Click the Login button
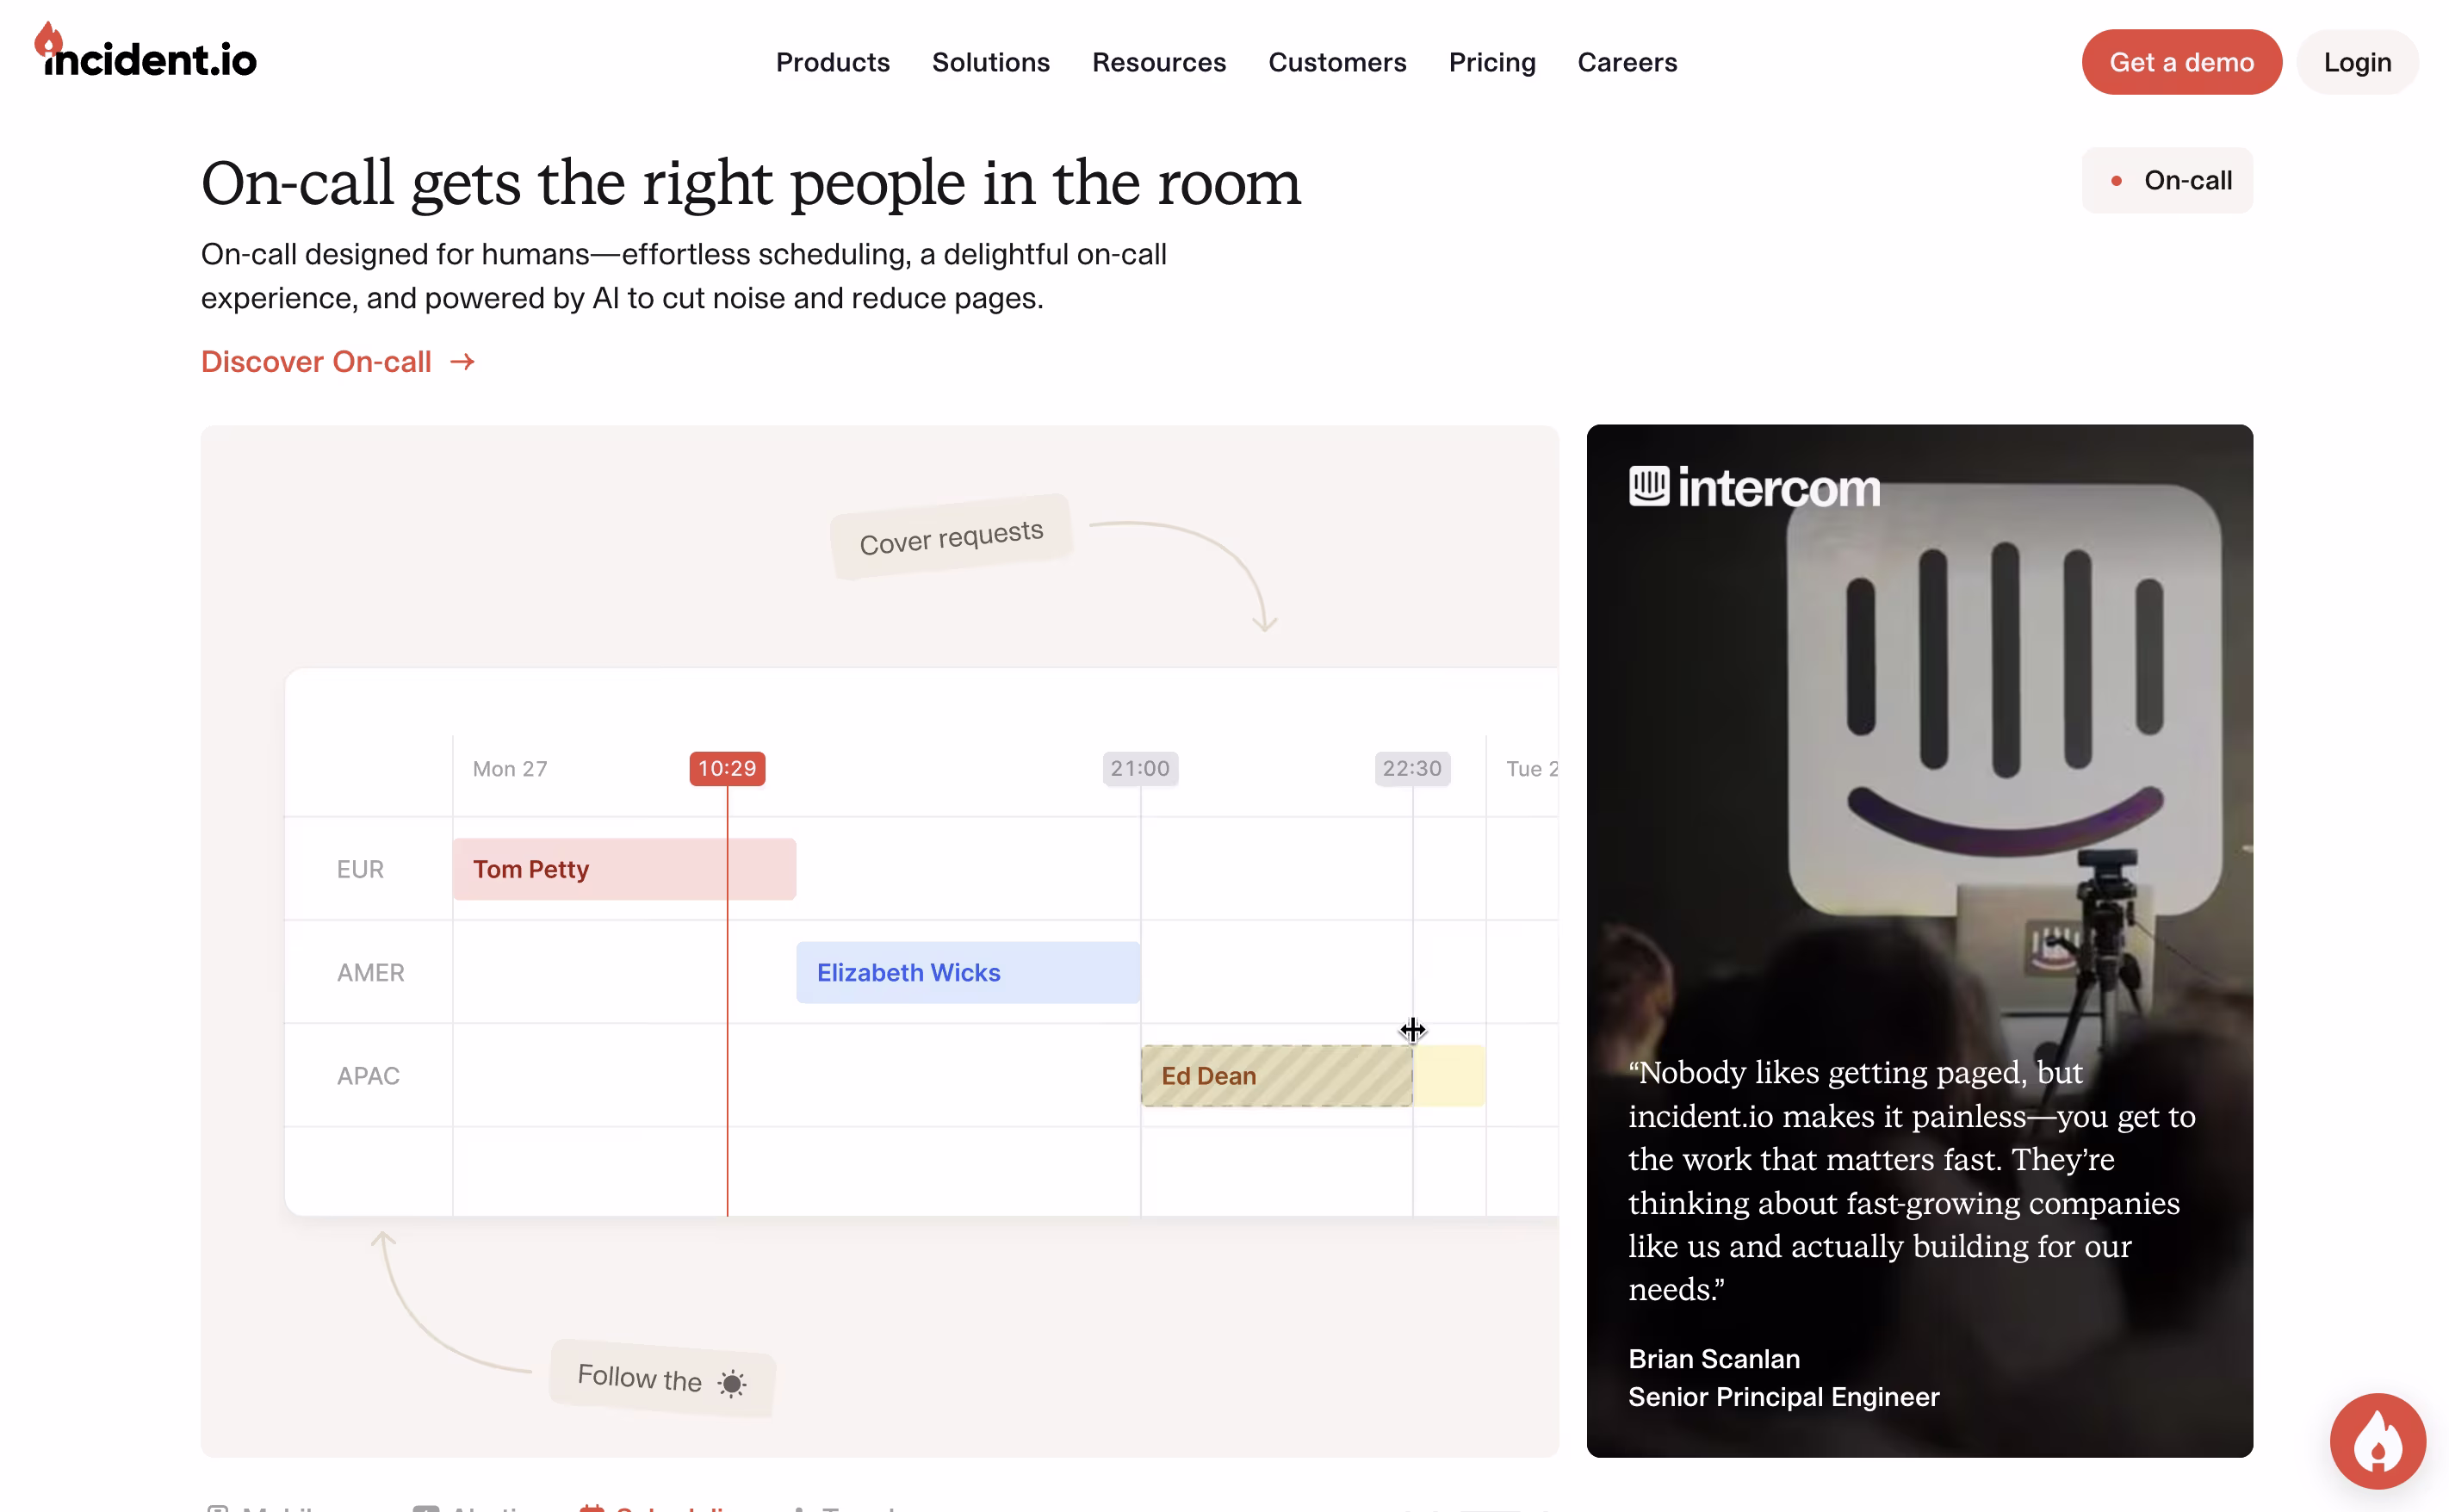The width and height of the screenshot is (2449, 1512). click(x=2356, y=62)
